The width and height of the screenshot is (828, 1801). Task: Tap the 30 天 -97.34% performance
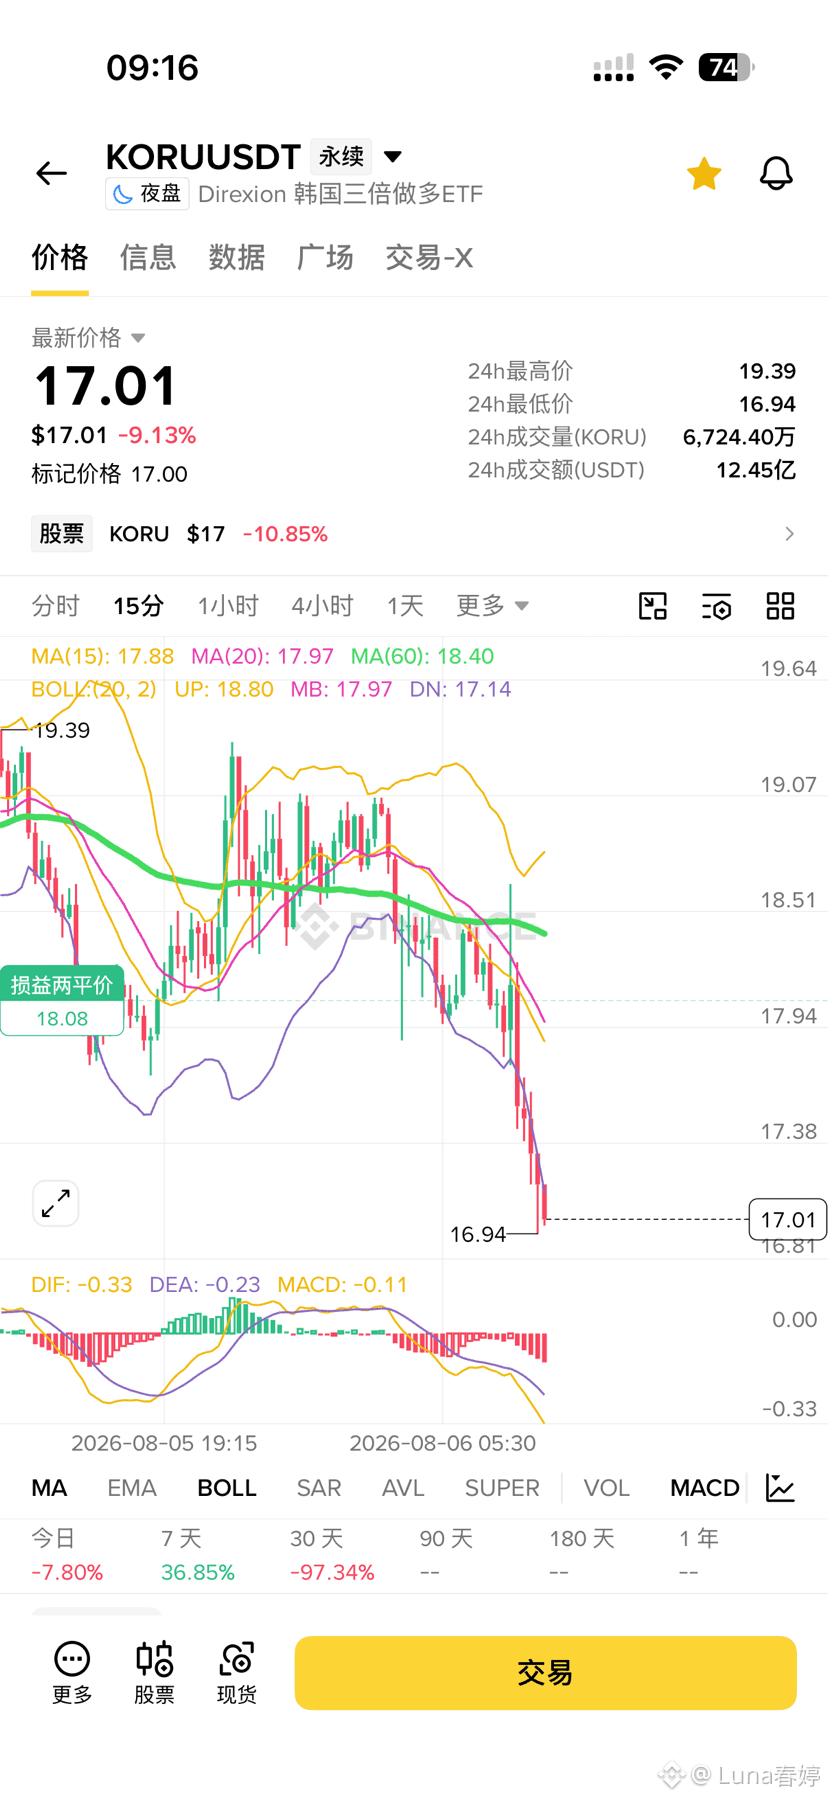click(x=332, y=1555)
